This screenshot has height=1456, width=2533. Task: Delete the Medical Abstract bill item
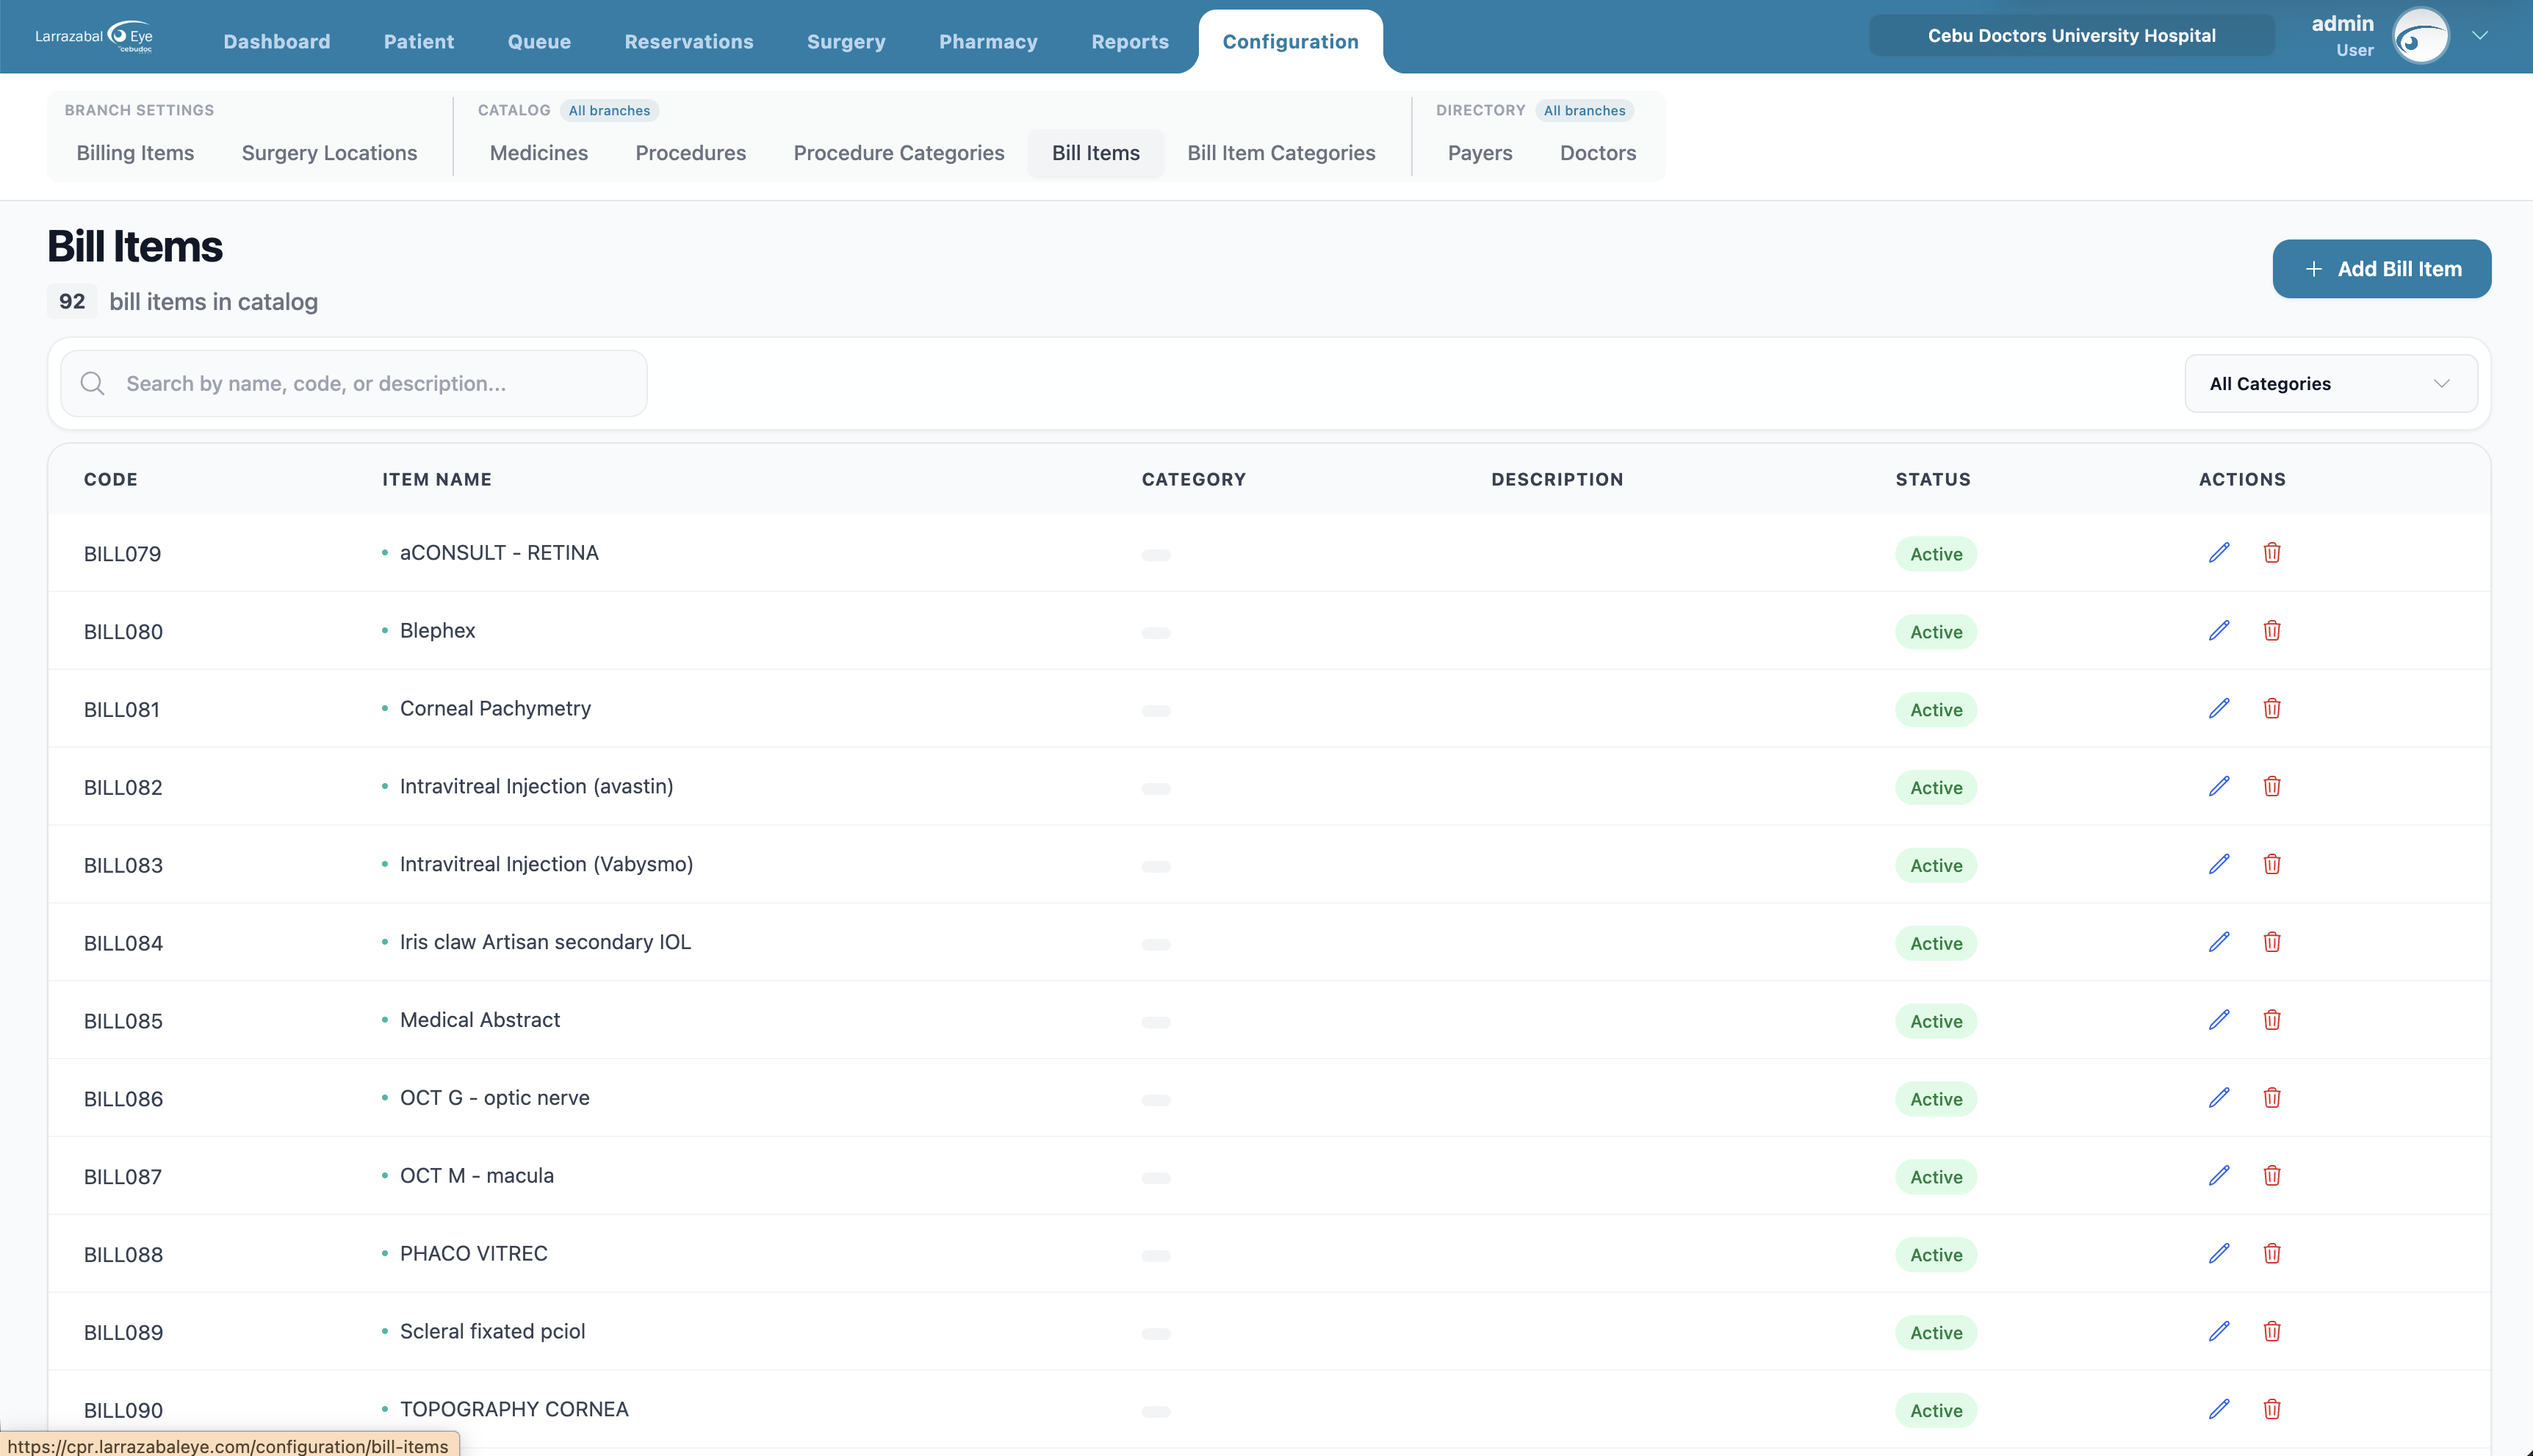(x=2272, y=1021)
